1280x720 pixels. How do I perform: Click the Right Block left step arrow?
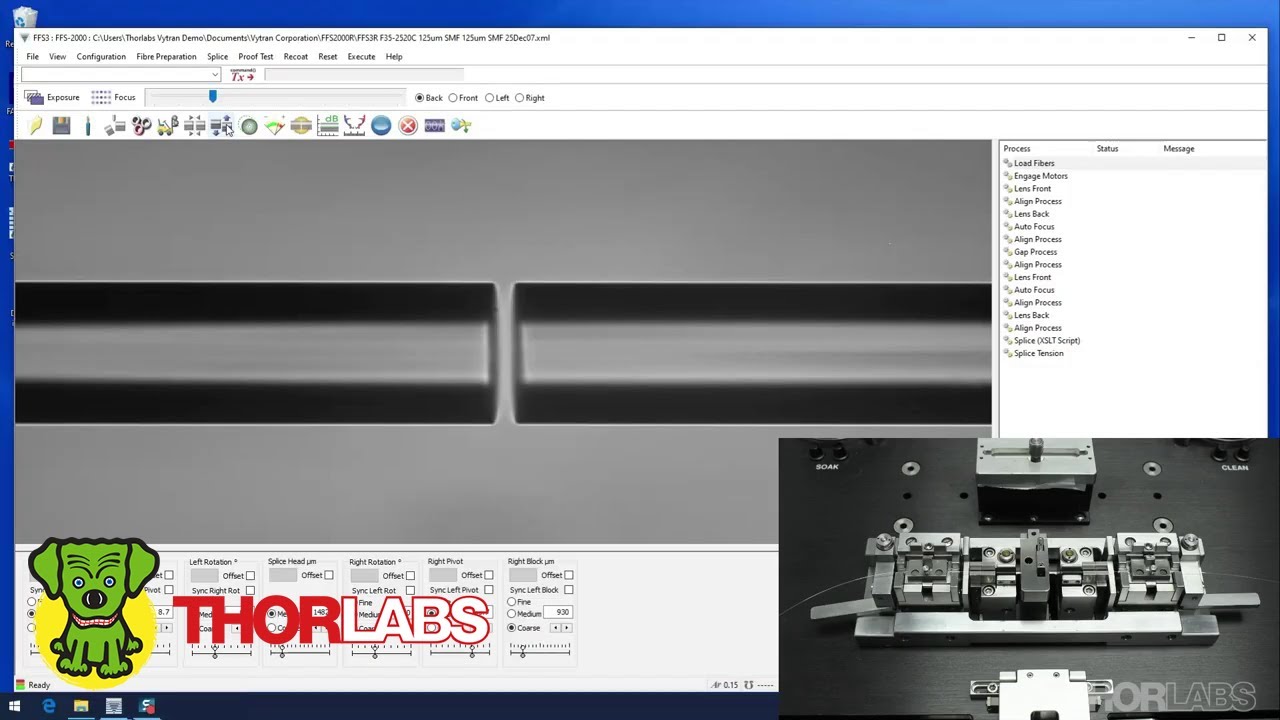point(556,628)
